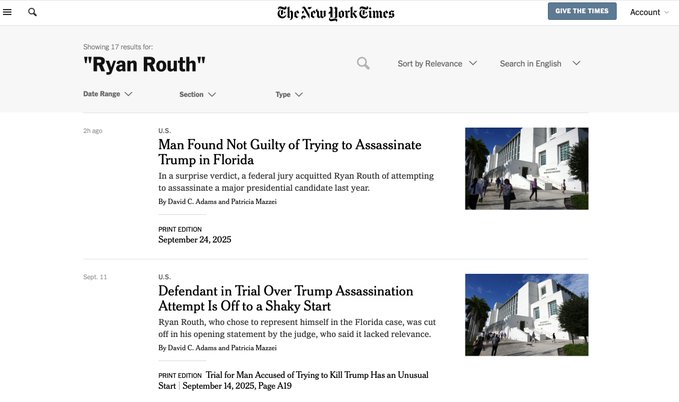
Task: Click summary 'Ryan Routh, who chose to represent himself'
Action: [x=297, y=328]
